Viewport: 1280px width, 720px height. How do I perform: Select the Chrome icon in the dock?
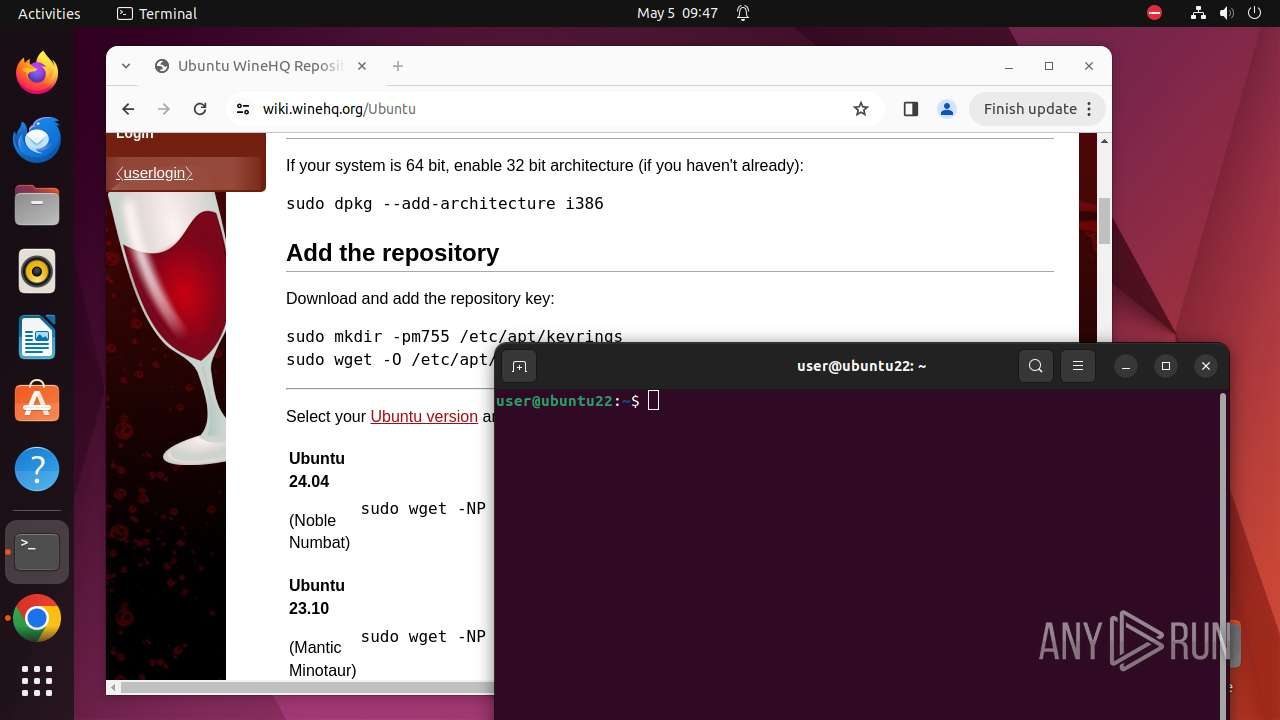pos(37,619)
